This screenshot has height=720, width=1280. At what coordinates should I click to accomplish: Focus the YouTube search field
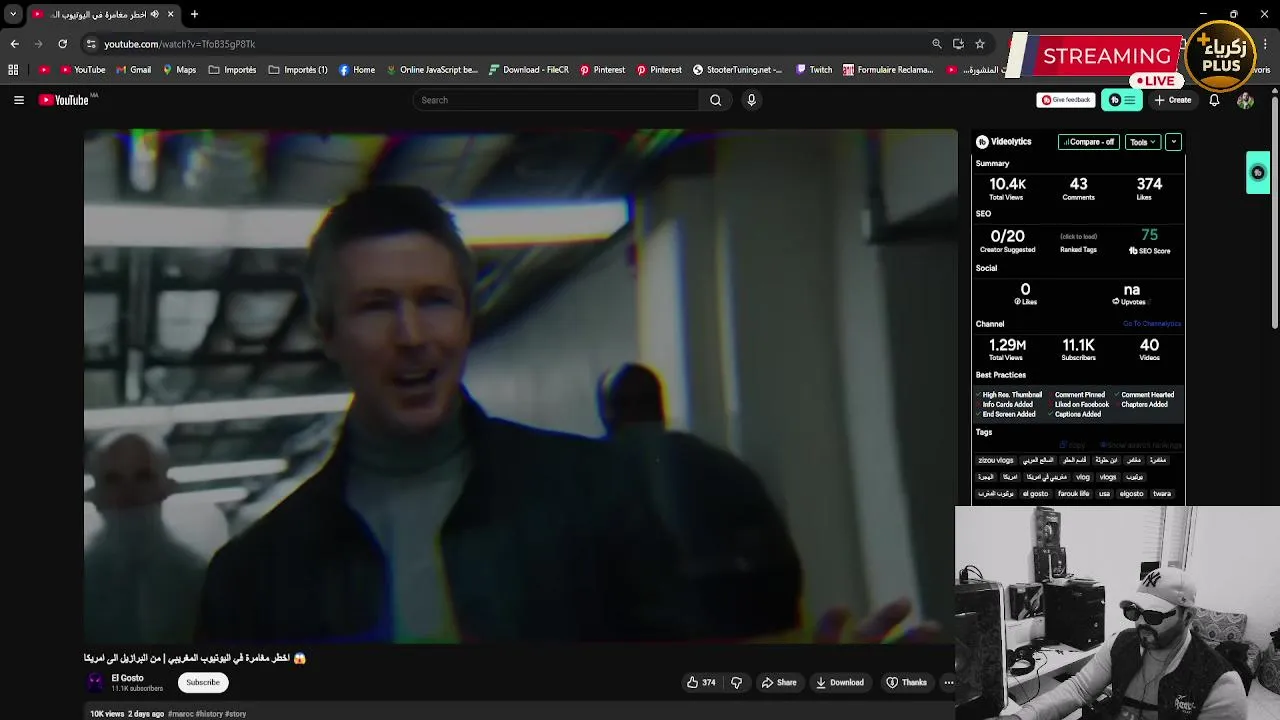(x=556, y=100)
